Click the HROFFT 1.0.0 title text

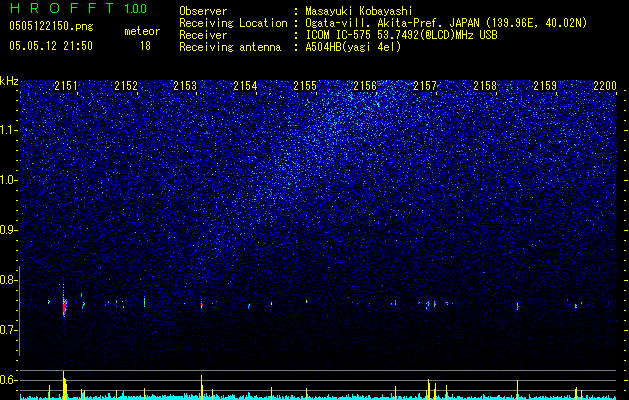click(x=78, y=8)
